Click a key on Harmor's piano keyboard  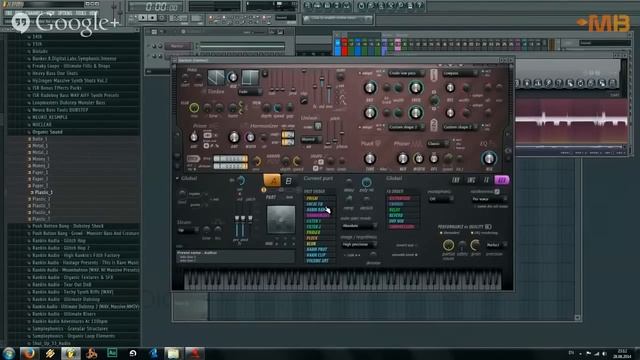click(343, 281)
